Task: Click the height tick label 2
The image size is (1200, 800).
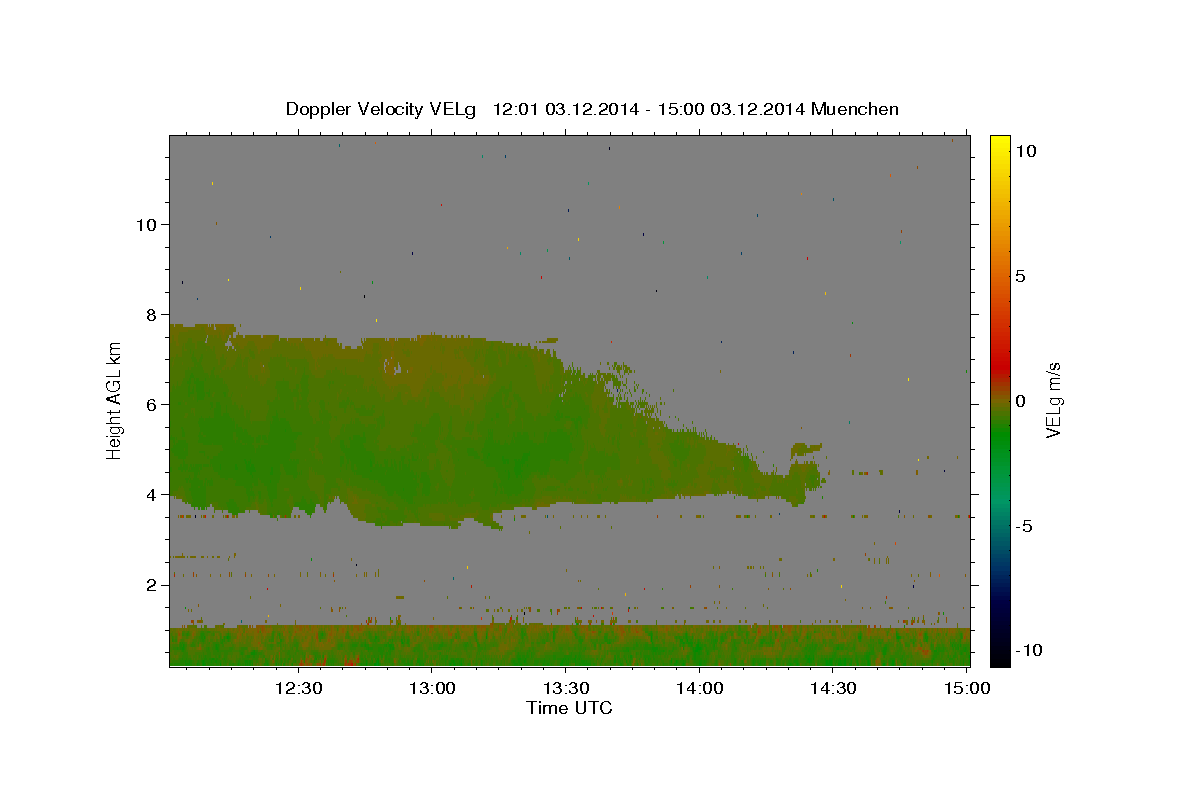Action: coord(152,584)
